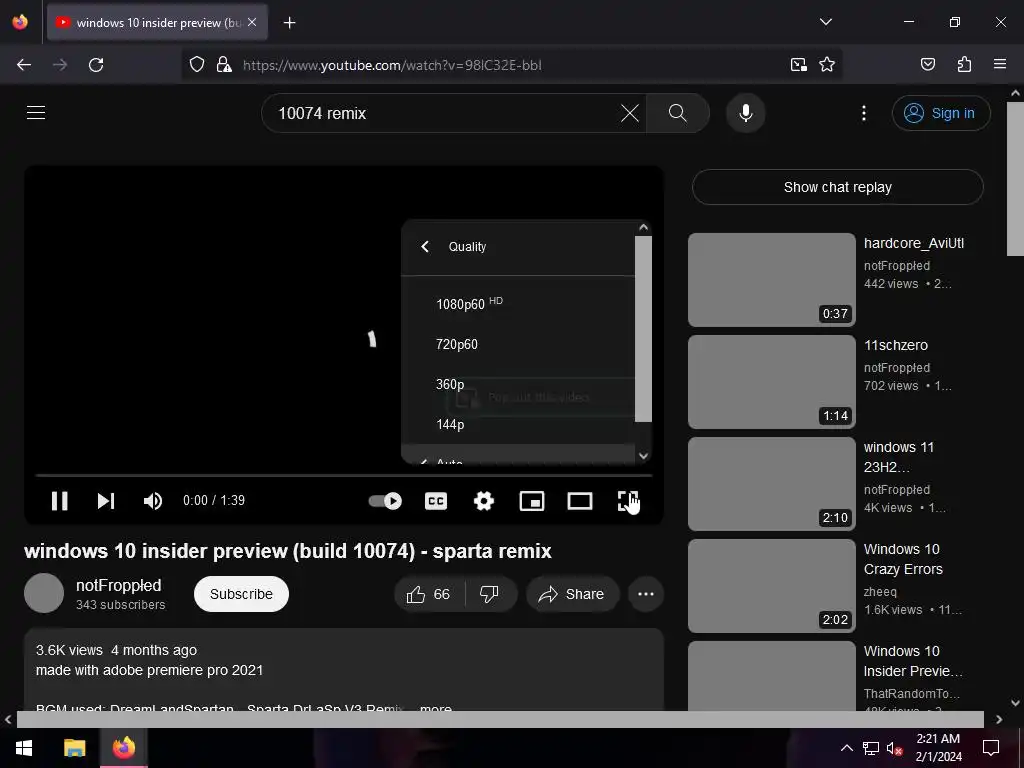Screen dimensions: 1024x768
Task: Click Show chat replay
Action: 837,187
